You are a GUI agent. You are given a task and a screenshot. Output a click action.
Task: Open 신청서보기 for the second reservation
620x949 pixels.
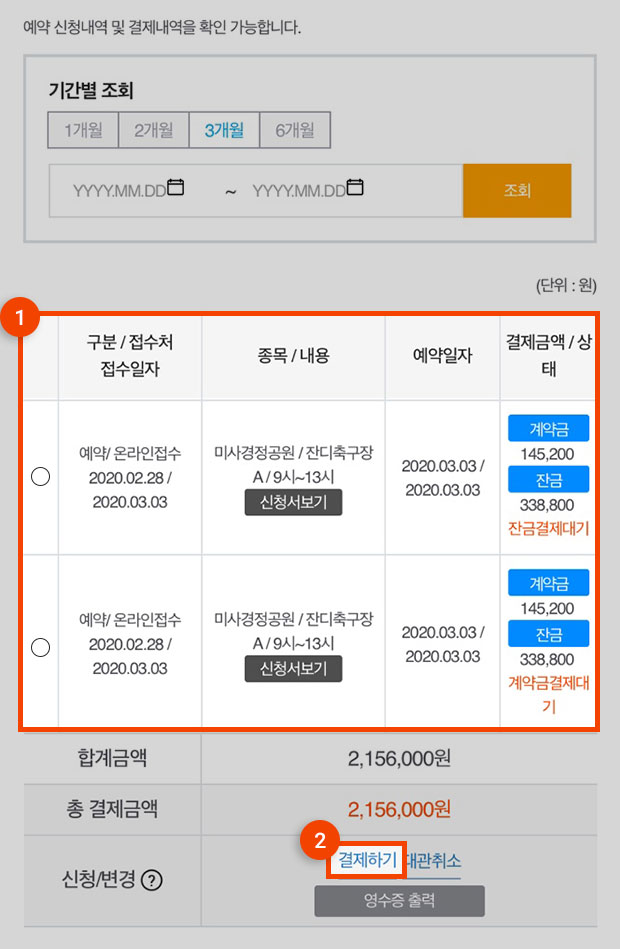click(294, 669)
